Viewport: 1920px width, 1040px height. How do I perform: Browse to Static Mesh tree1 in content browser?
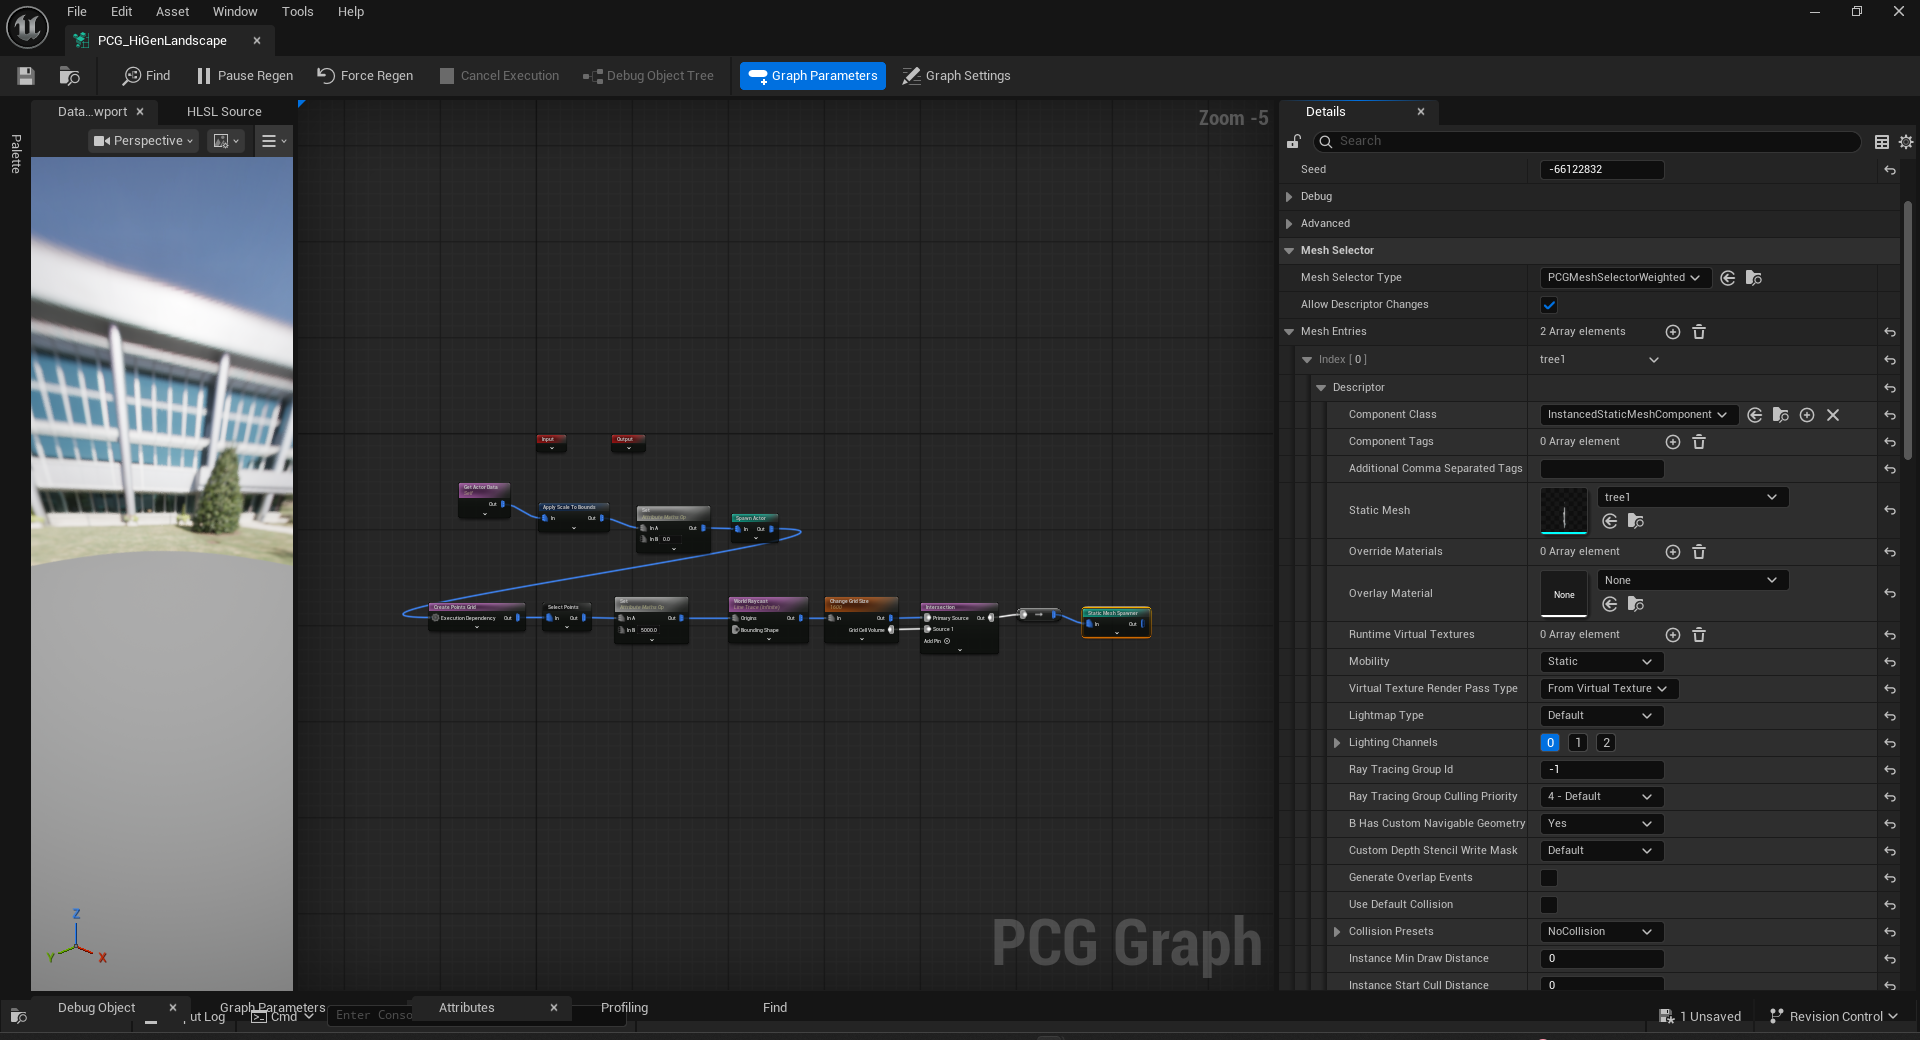1636,521
